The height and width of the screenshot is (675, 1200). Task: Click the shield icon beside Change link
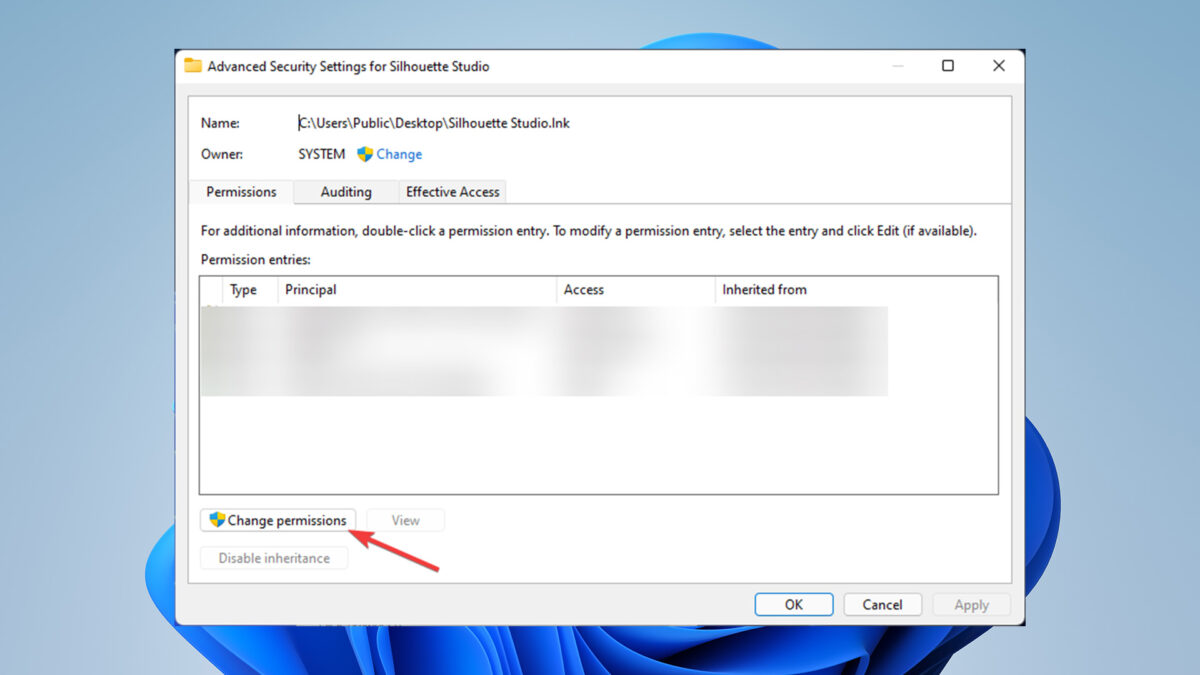point(365,154)
